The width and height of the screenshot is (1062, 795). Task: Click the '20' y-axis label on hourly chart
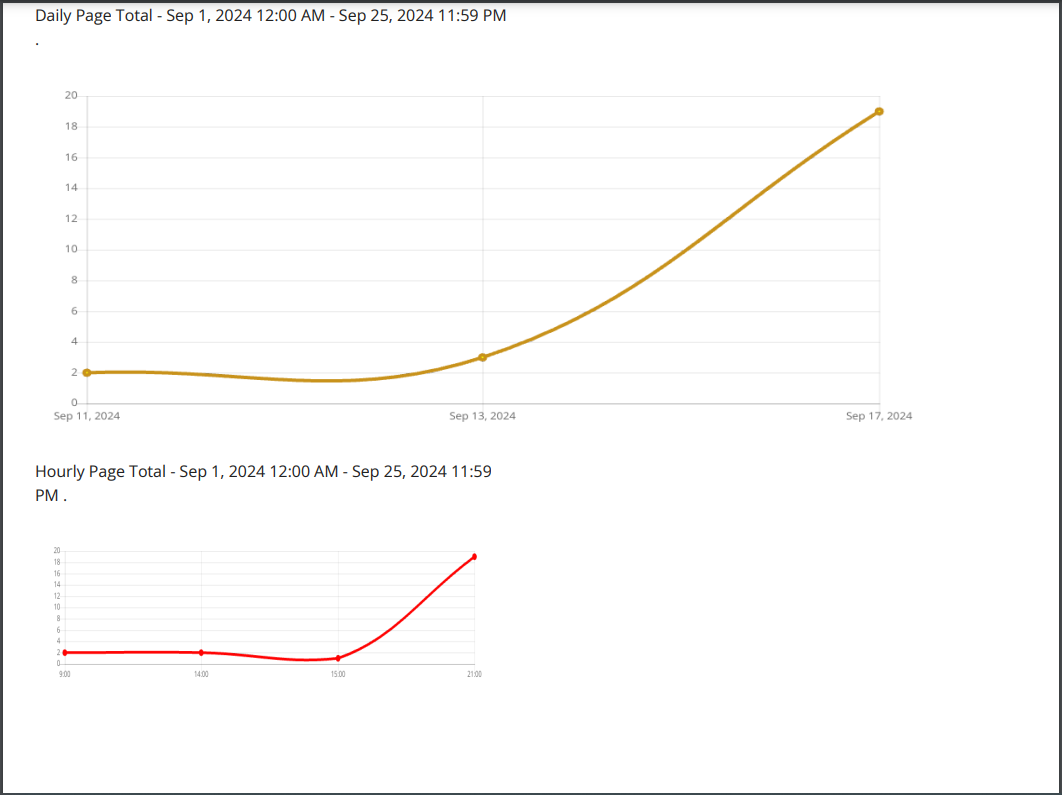[57, 551]
